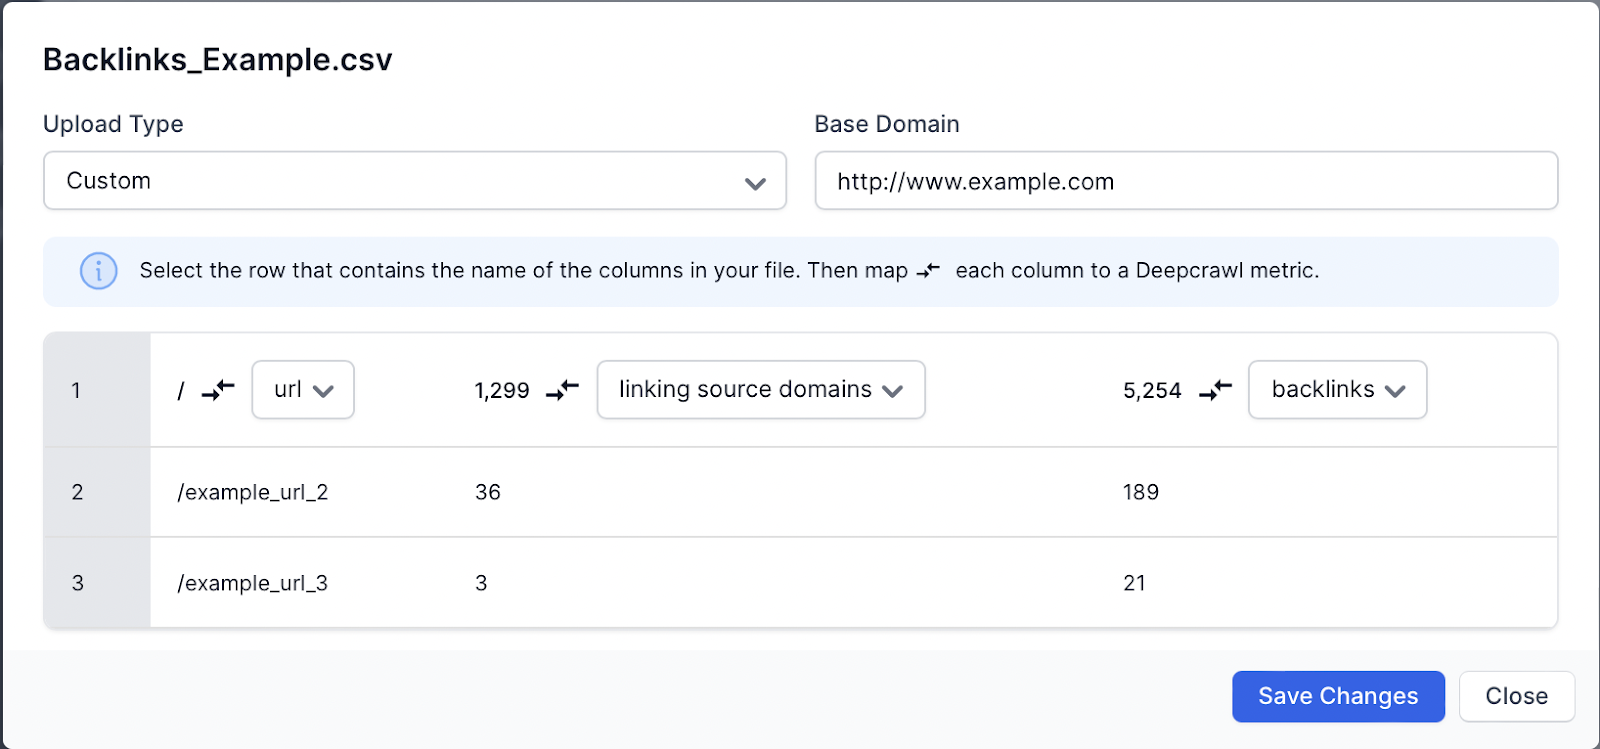Image resolution: width=1600 pixels, height=749 pixels.
Task: Open the linking source domains dropdown
Action: coord(760,390)
